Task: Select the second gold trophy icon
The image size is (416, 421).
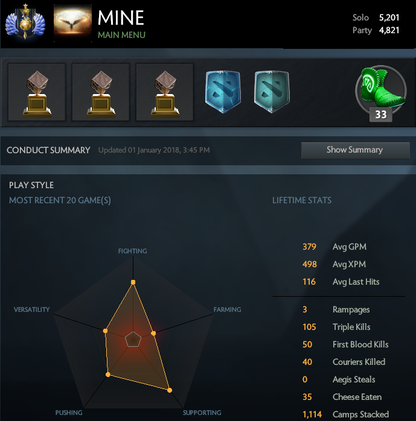Action: (x=101, y=92)
